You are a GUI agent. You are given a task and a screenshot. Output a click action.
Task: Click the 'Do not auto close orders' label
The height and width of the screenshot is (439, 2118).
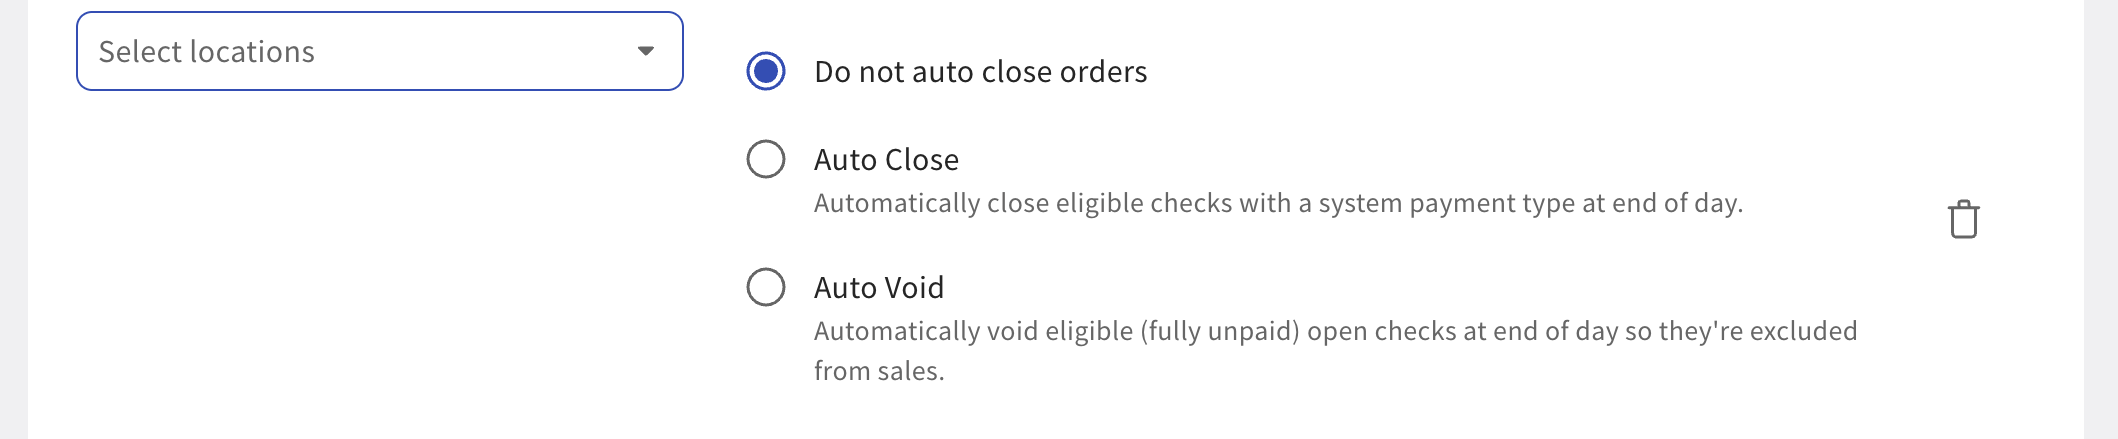tap(981, 72)
